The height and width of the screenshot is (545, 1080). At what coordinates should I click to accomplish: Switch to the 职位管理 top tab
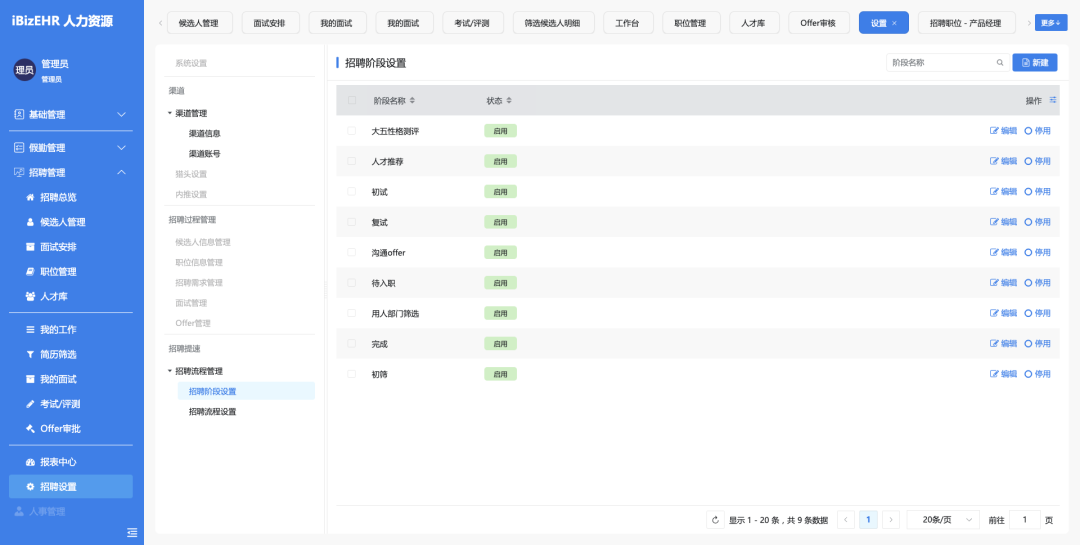click(x=690, y=23)
